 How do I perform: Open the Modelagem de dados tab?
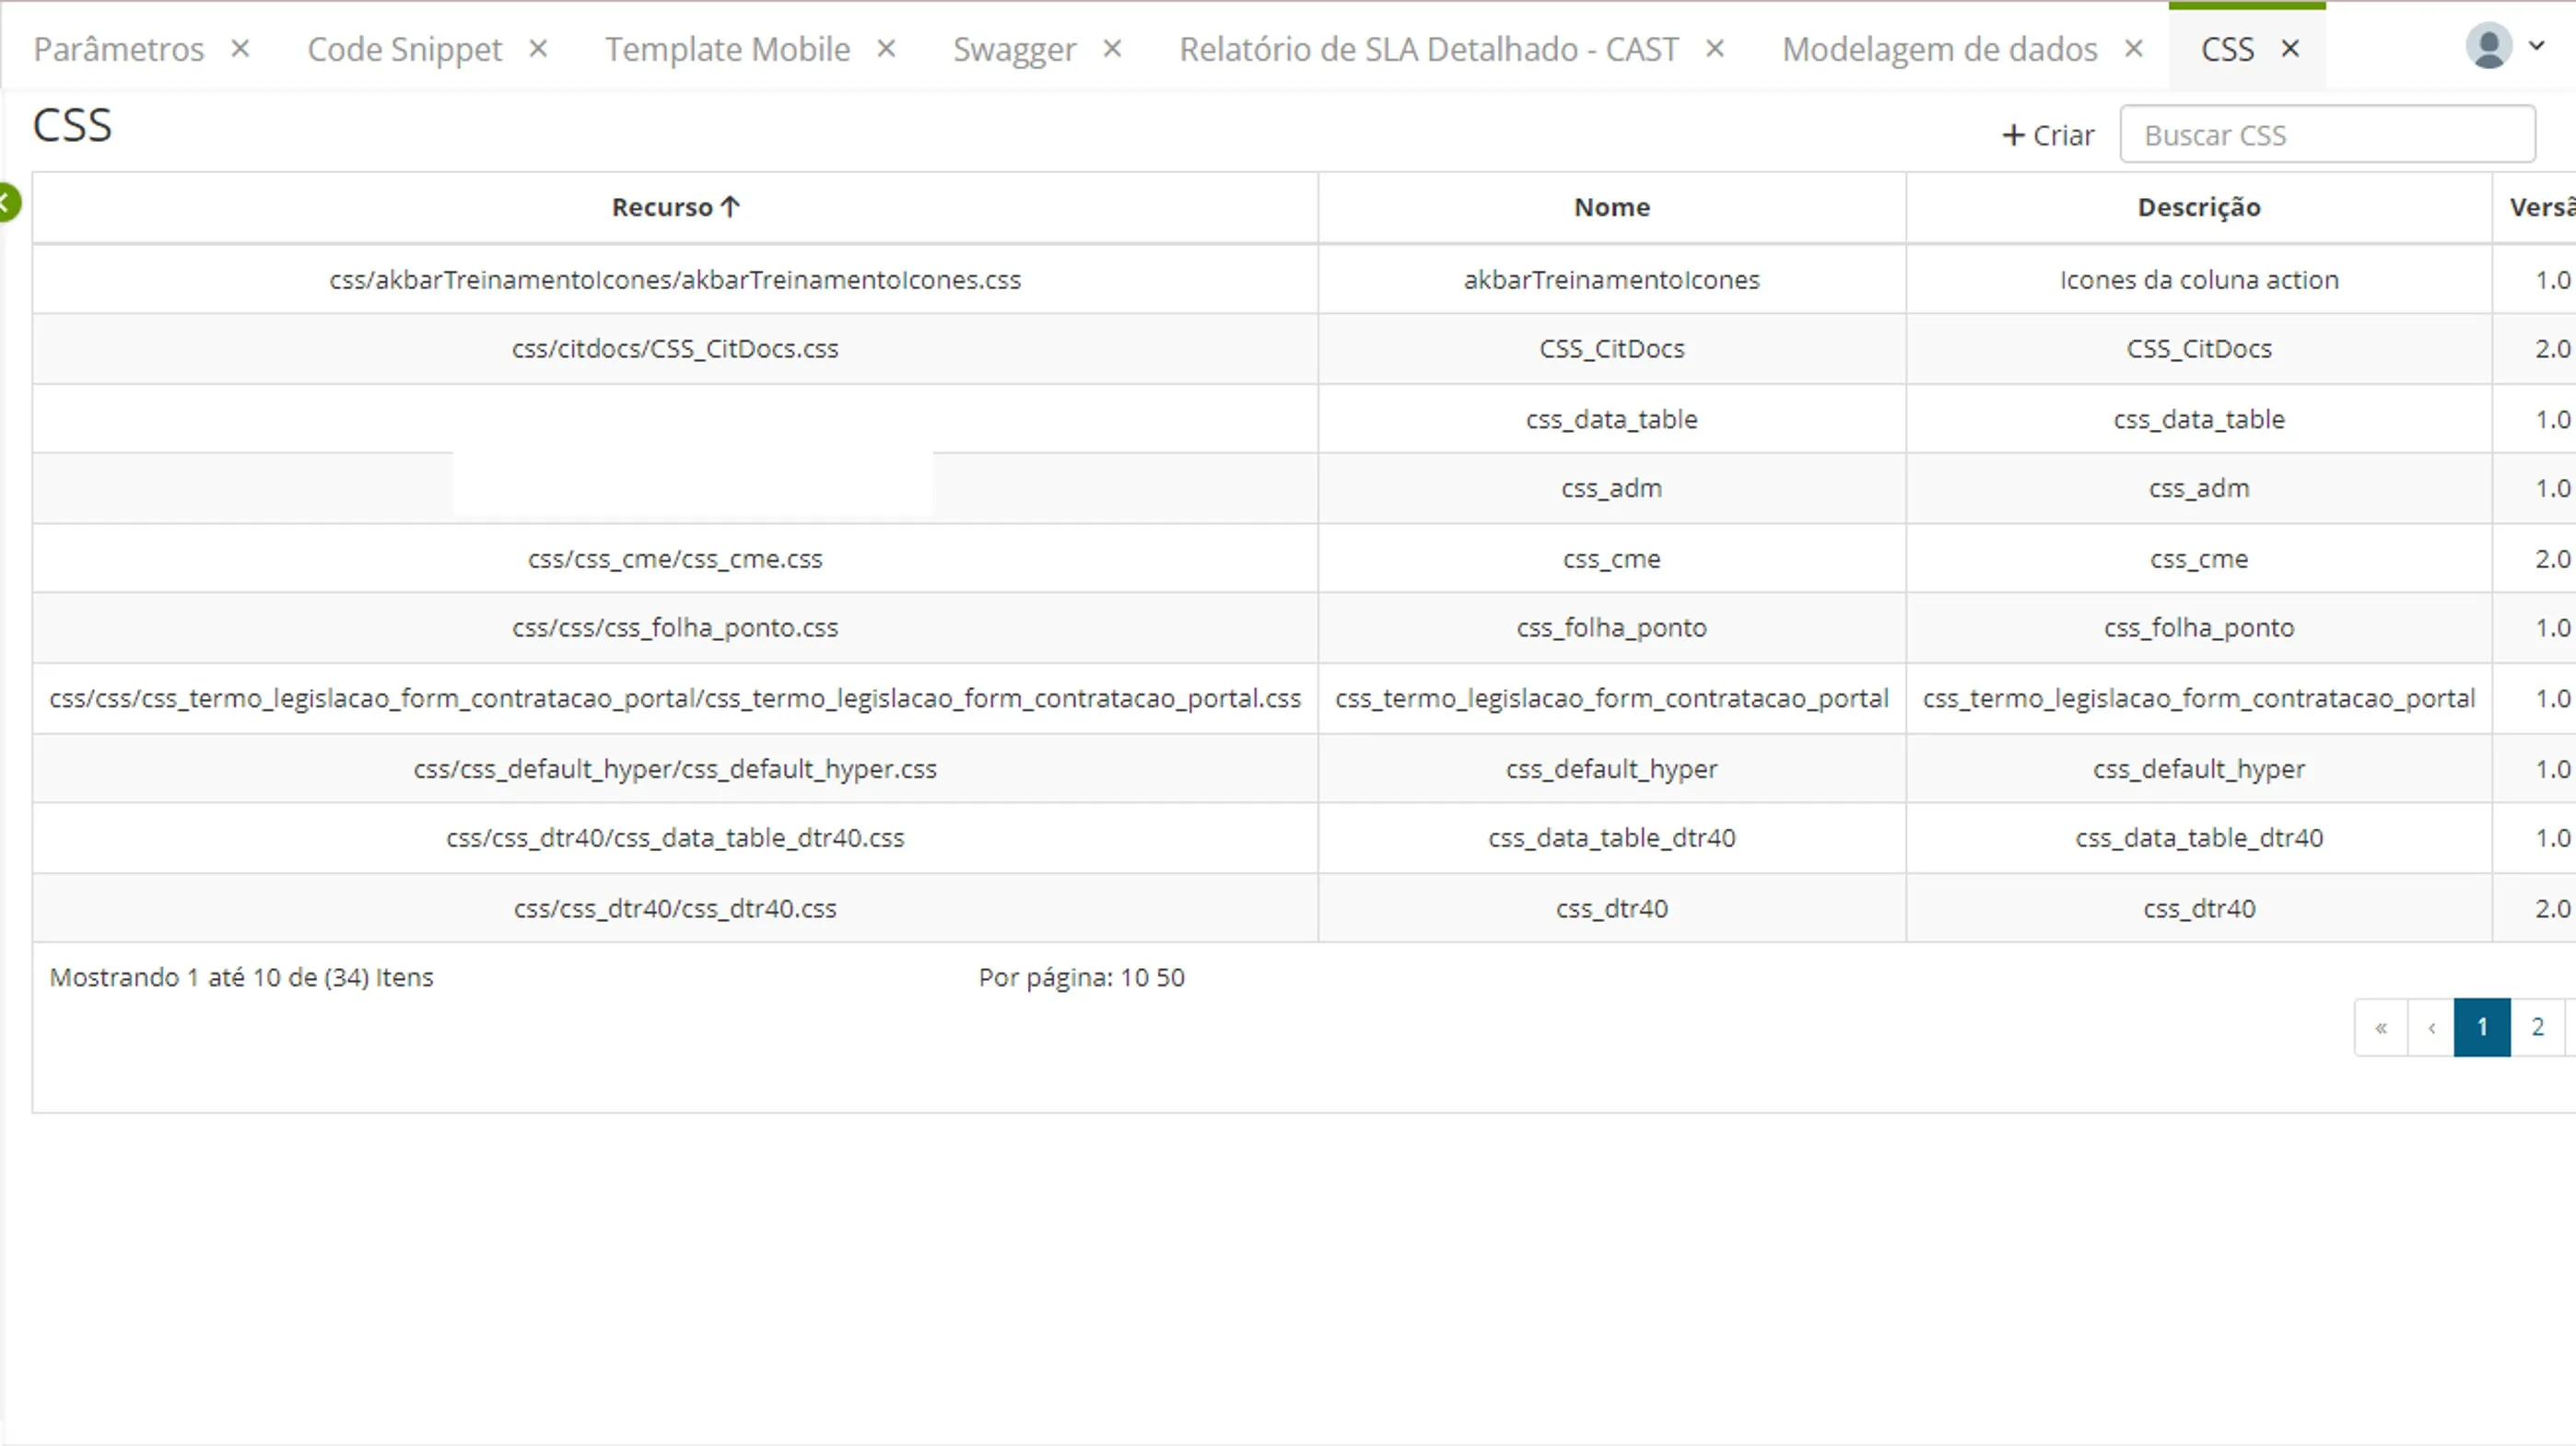tap(1940, 49)
